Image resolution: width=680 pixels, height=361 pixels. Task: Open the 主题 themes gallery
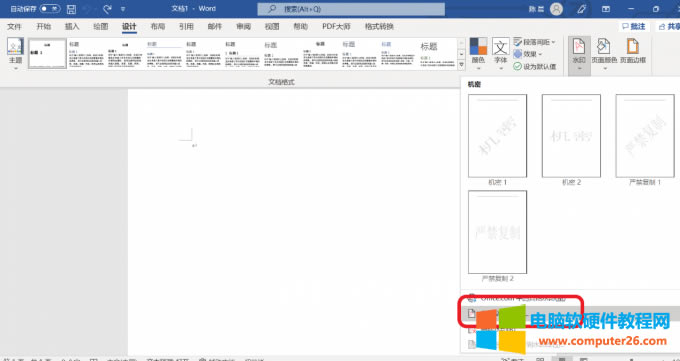pyautogui.click(x=15, y=54)
